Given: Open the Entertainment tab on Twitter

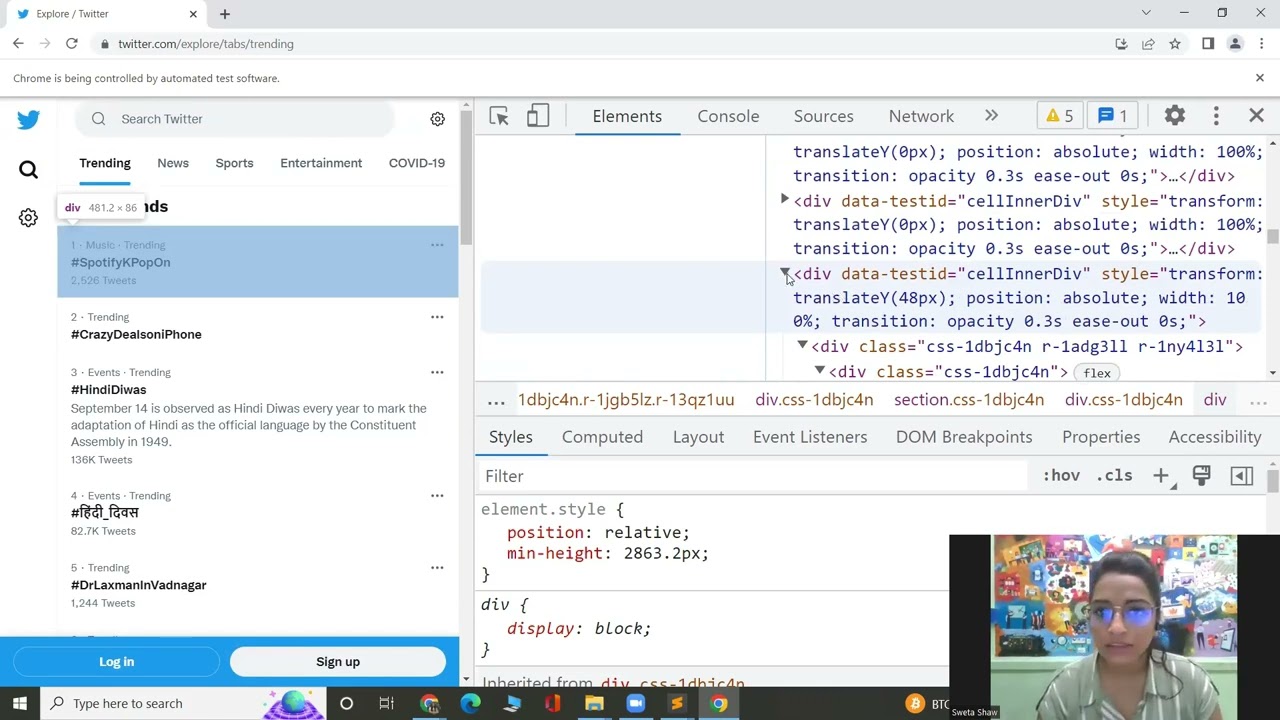Looking at the screenshot, I should coord(321,163).
